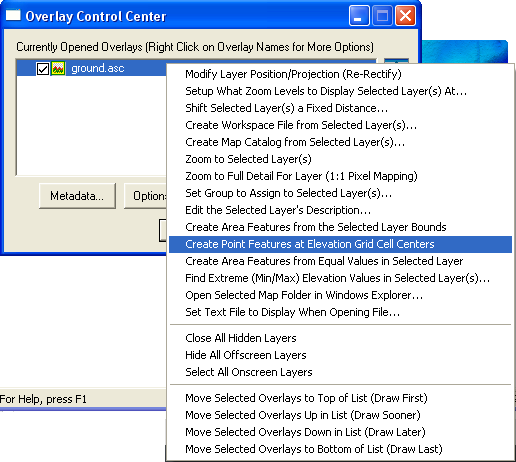This screenshot has height=462, width=516.
Task: Close the Overlay Control Center window
Action: click(405, 15)
